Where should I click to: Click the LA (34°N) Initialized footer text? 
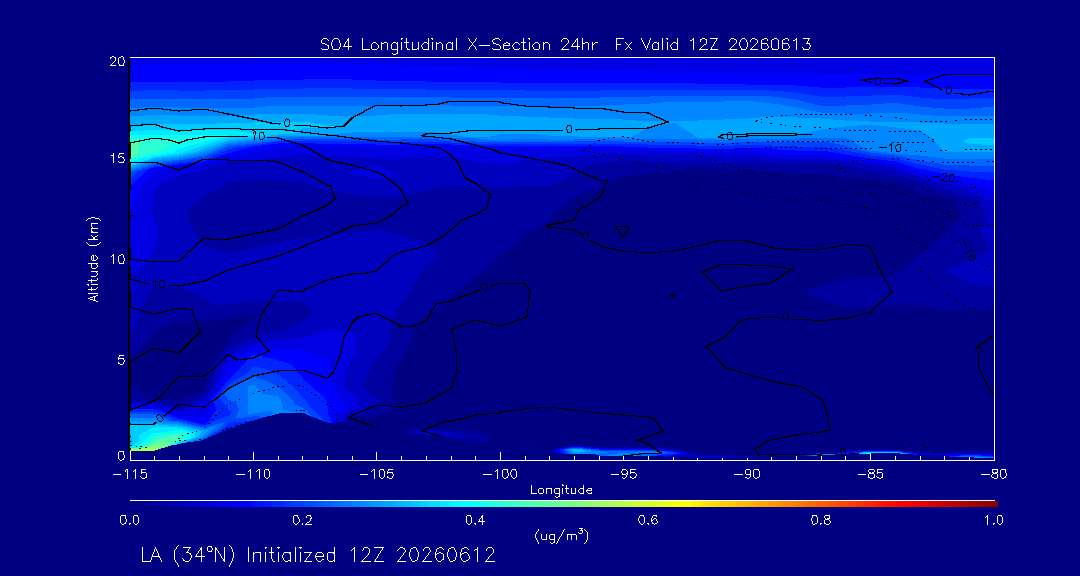click(318, 555)
